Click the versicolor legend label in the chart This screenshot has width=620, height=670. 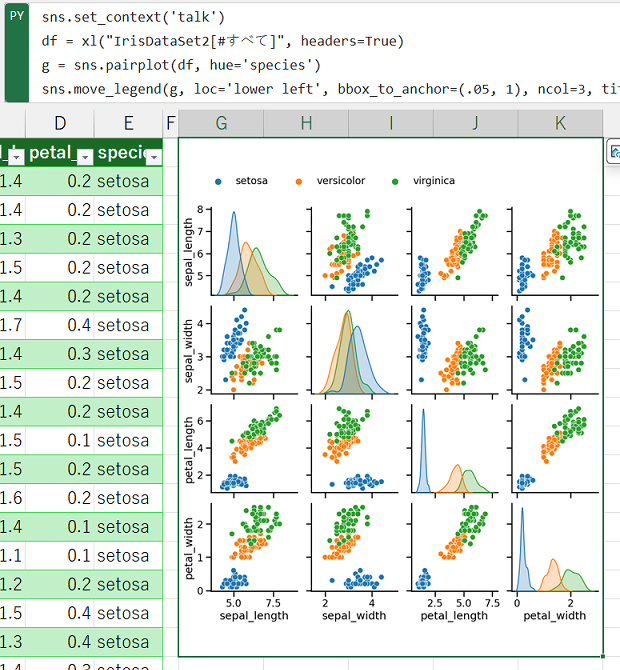341,181
